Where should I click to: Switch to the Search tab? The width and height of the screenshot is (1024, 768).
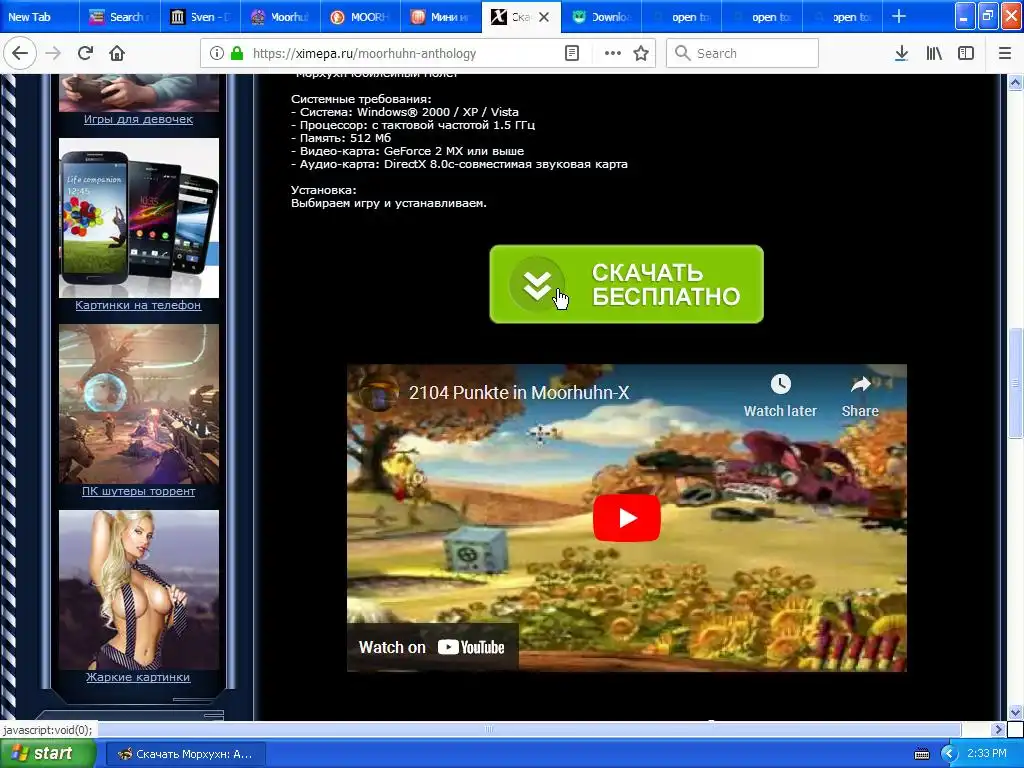[x=120, y=17]
